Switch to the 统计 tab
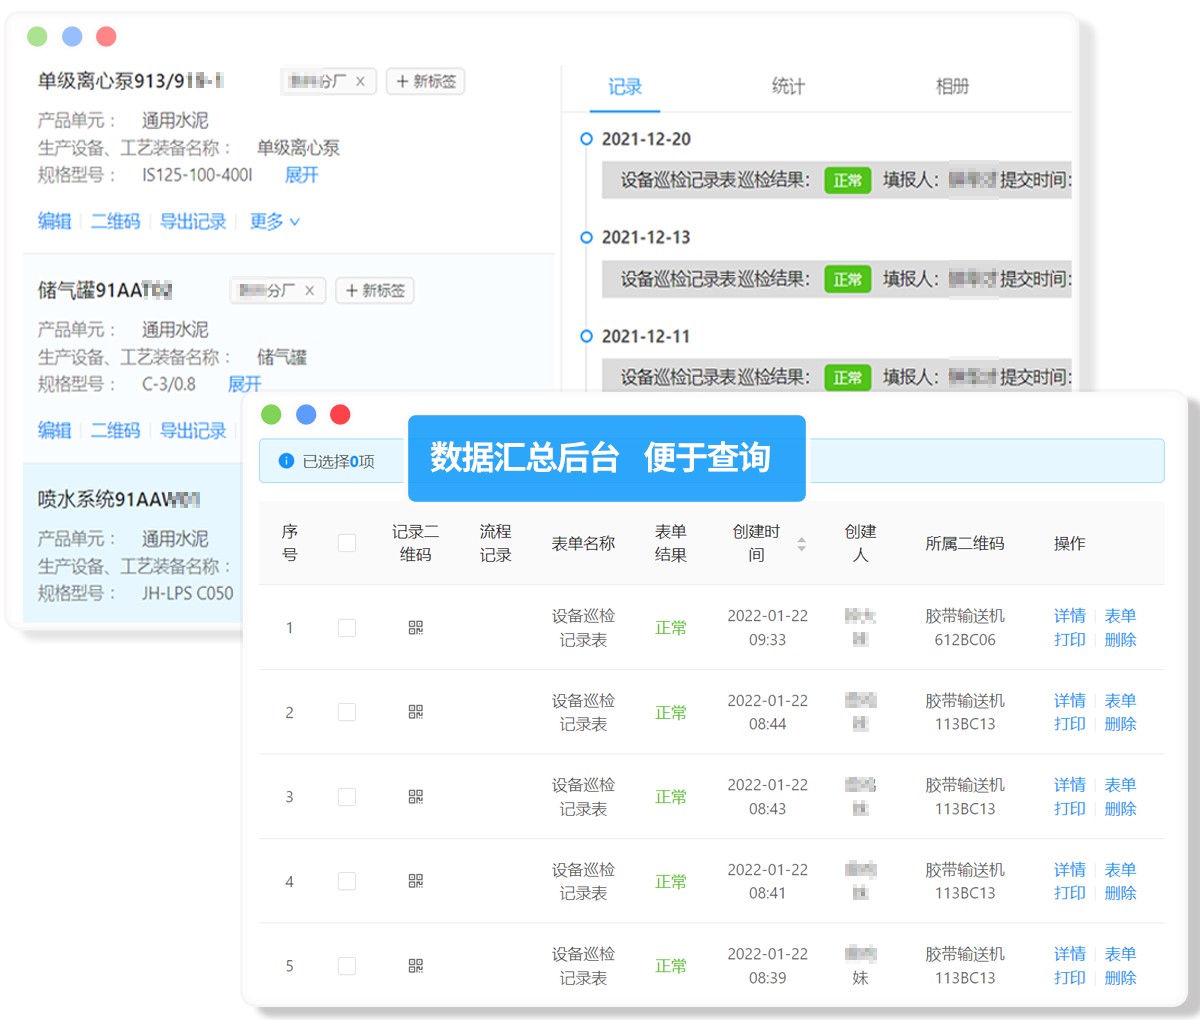The height and width of the screenshot is (1020, 1200). click(x=788, y=87)
